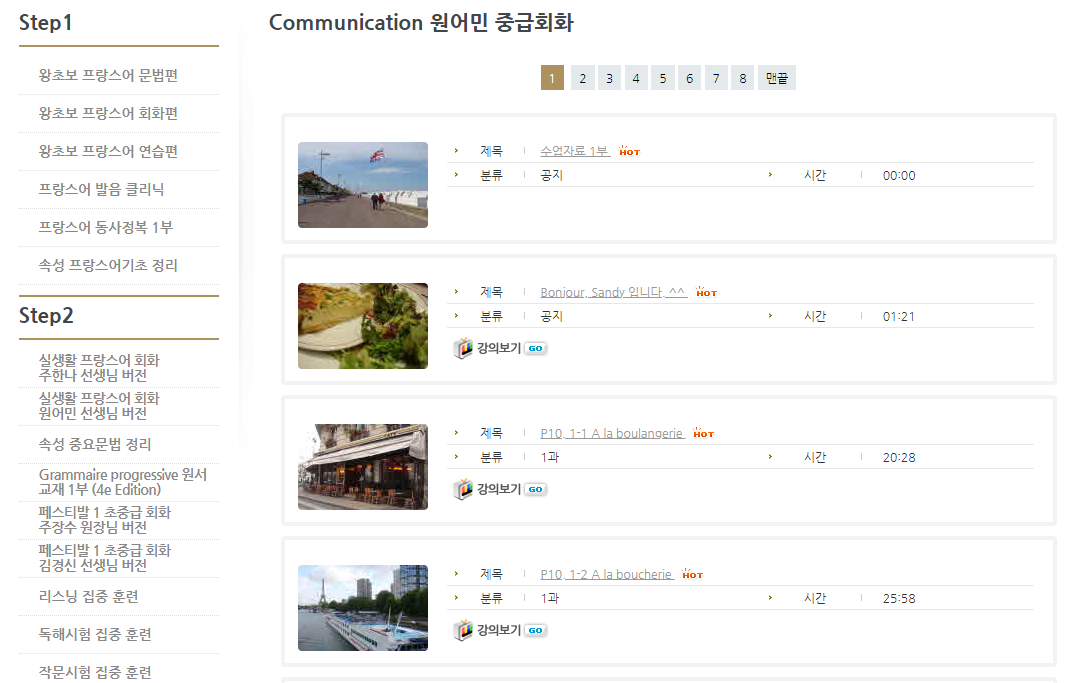Open lecture viewer icon for A la boulangerie

(463, 489)
